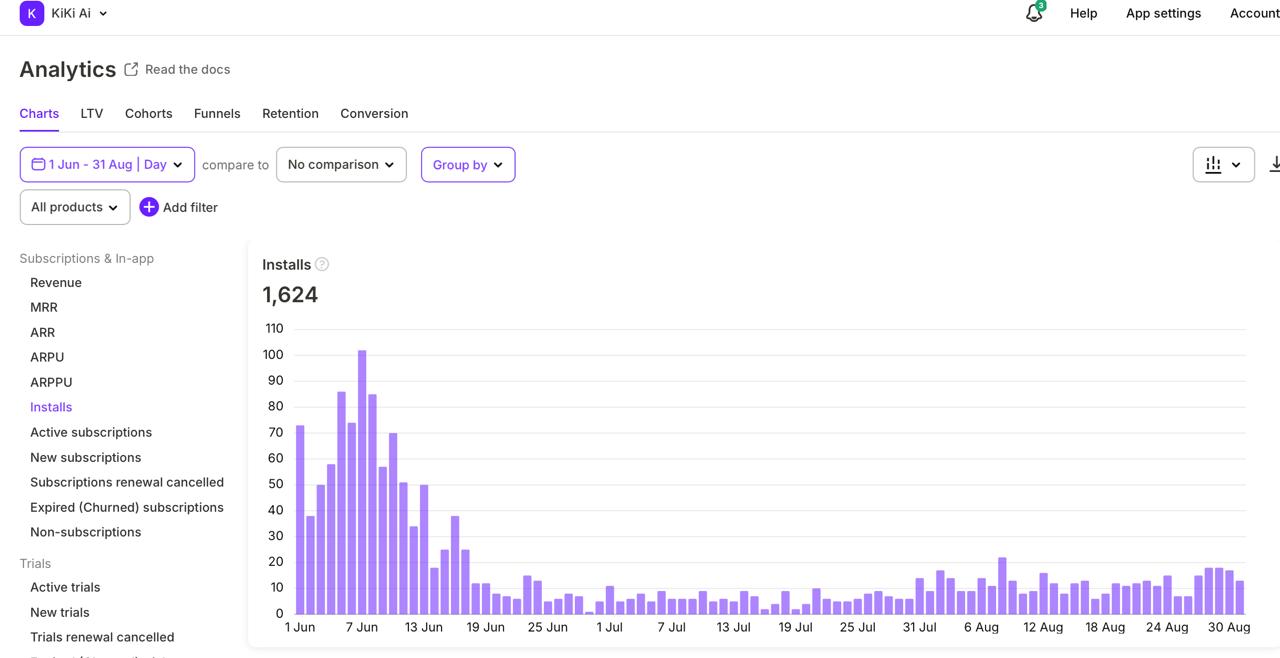Click the tallest bar near 7 Jun
This screenshot has width=1280, height=658.
click(x=362, y=482)
